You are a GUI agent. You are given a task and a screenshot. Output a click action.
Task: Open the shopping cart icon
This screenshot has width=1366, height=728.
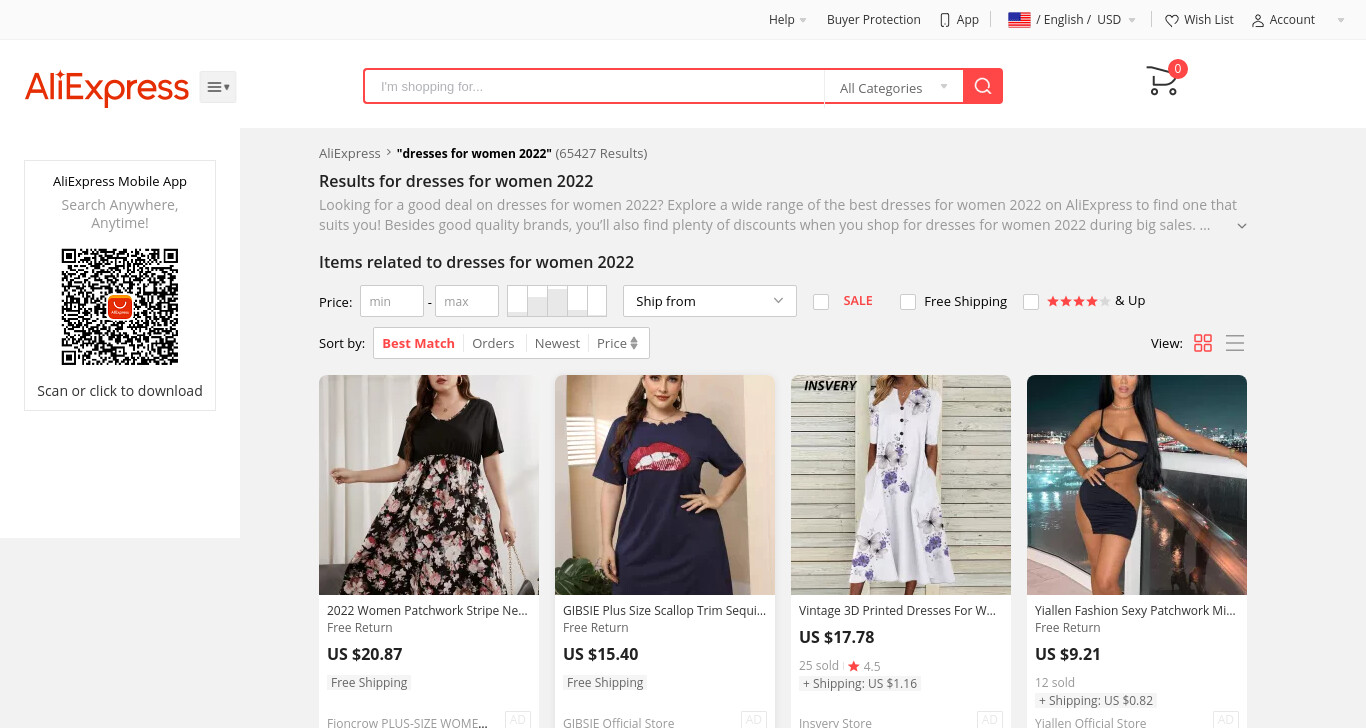point(1162,81)
